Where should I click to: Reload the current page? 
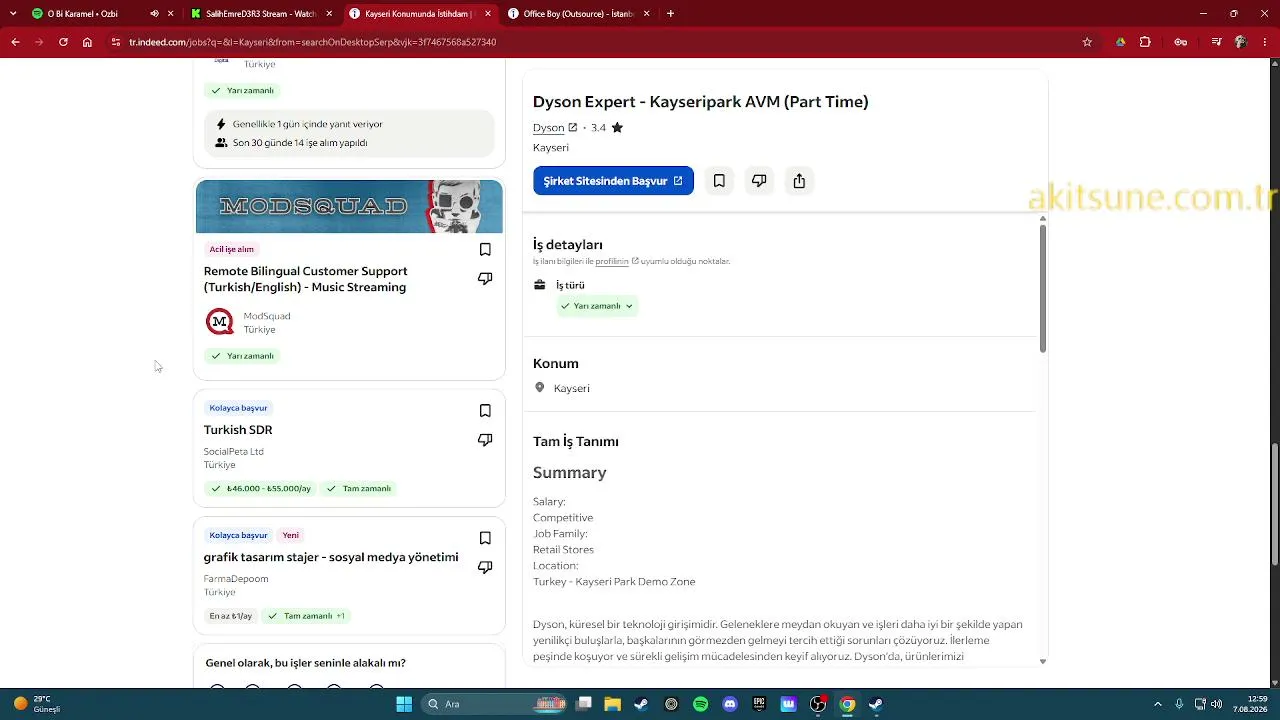(x=63, y=42)
